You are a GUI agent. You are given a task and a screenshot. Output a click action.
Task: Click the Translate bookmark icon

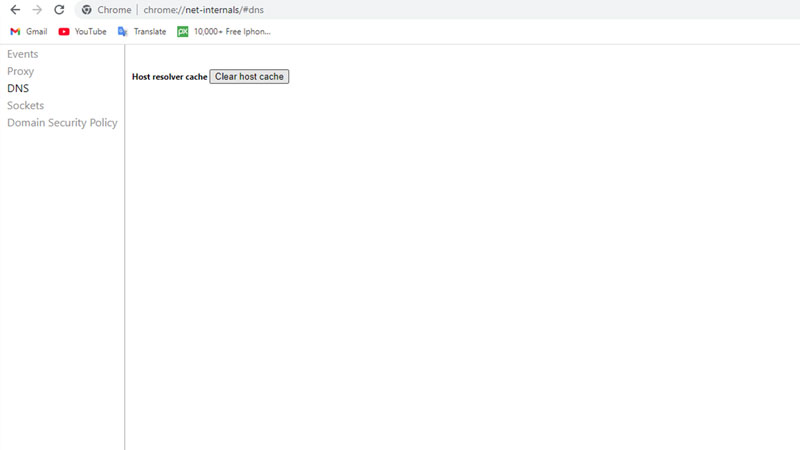122,32
